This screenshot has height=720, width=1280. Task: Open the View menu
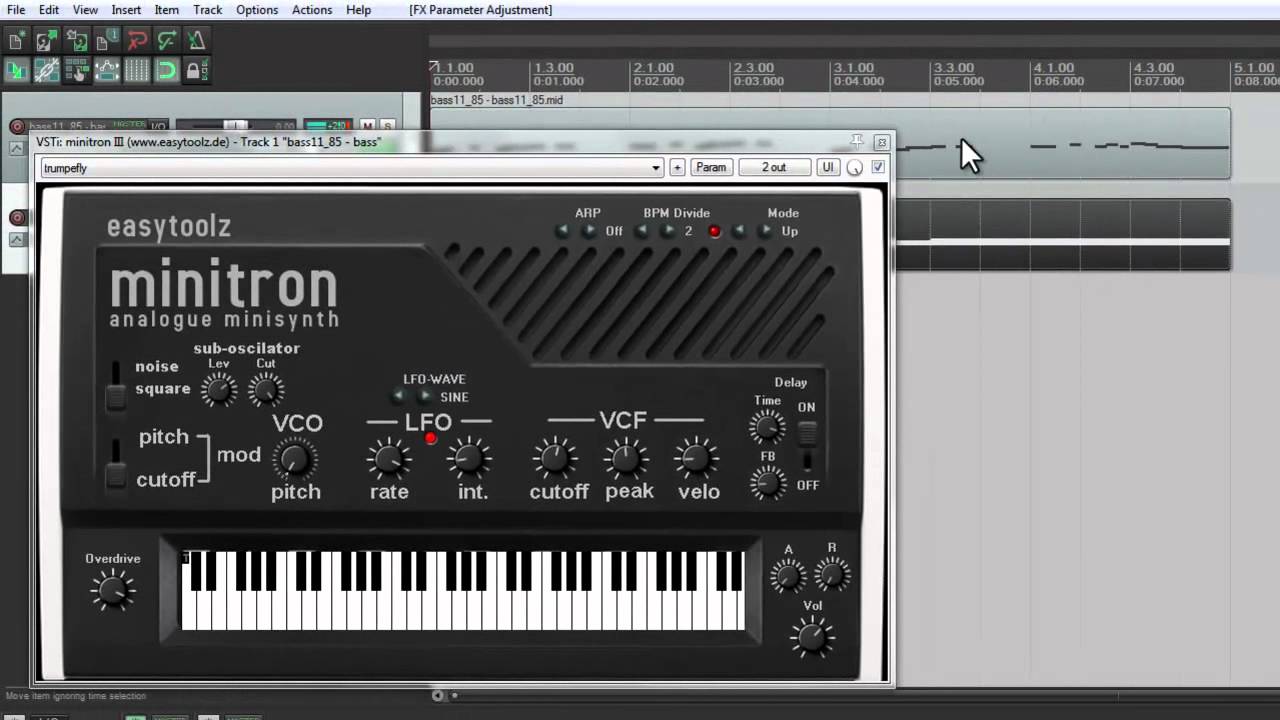pyautogui.click(x=85, y=10)
